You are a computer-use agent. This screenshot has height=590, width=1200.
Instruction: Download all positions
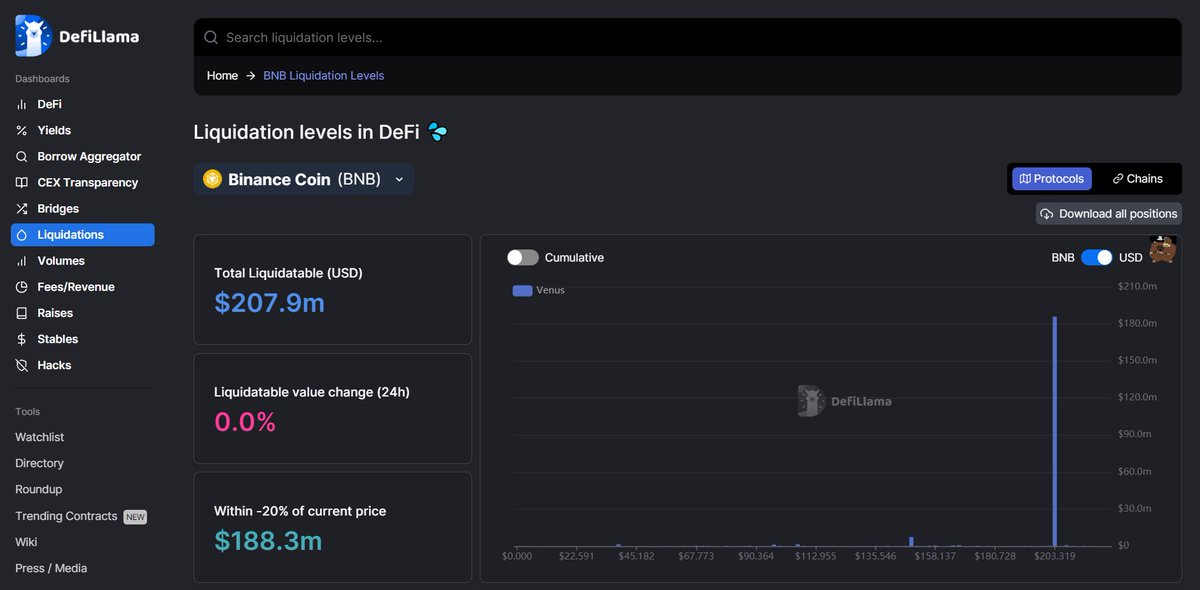pyautogui.click(x=1109, y=214)
